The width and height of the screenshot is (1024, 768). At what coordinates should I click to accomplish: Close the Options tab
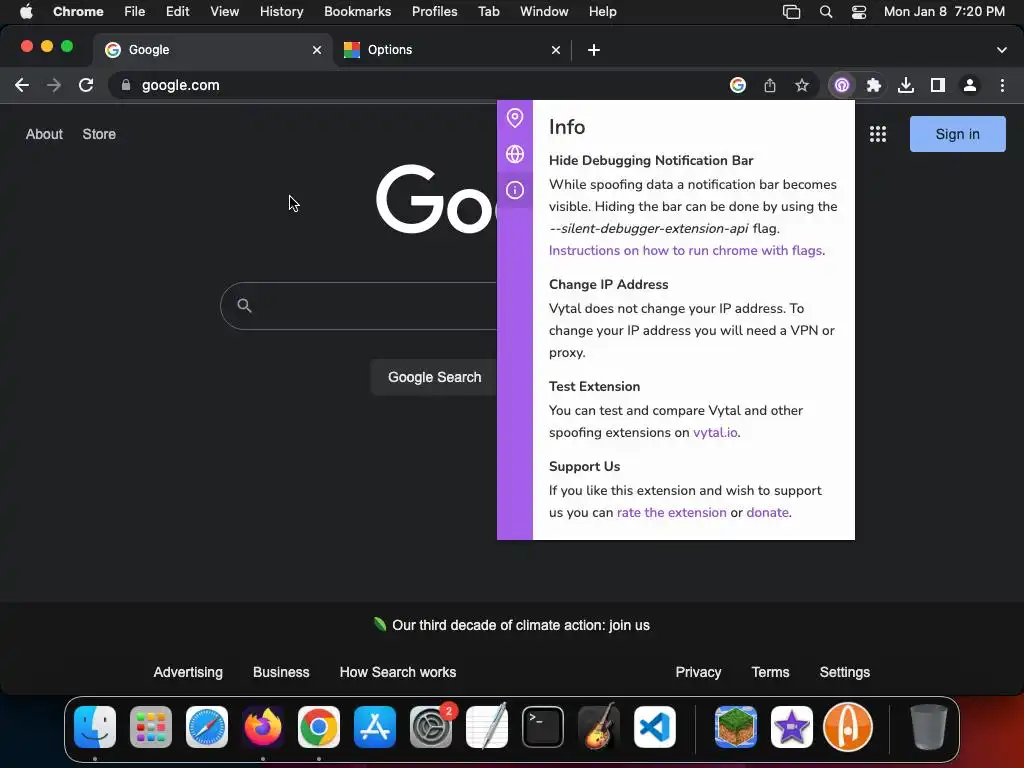point(556,50)
